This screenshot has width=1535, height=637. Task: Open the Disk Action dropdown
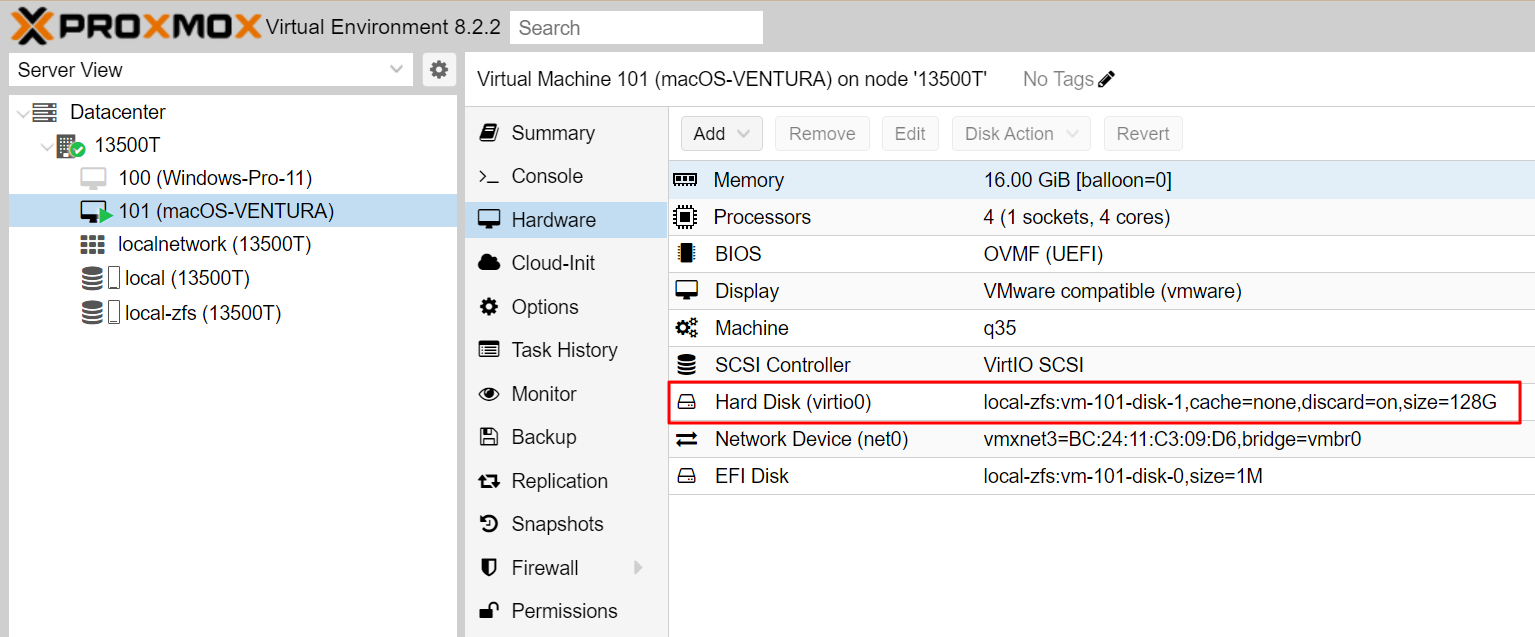[1021, 134]
